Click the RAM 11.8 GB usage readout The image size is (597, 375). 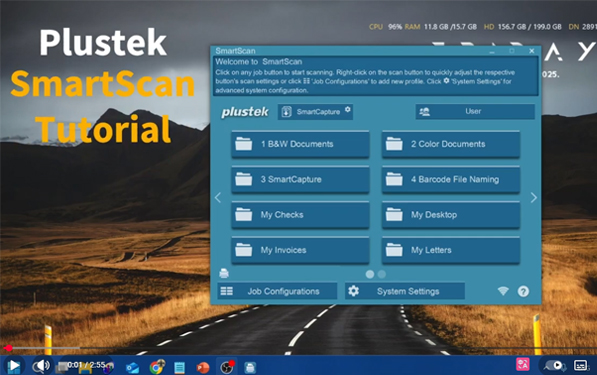pyautogui.click(x=441, y=27)
